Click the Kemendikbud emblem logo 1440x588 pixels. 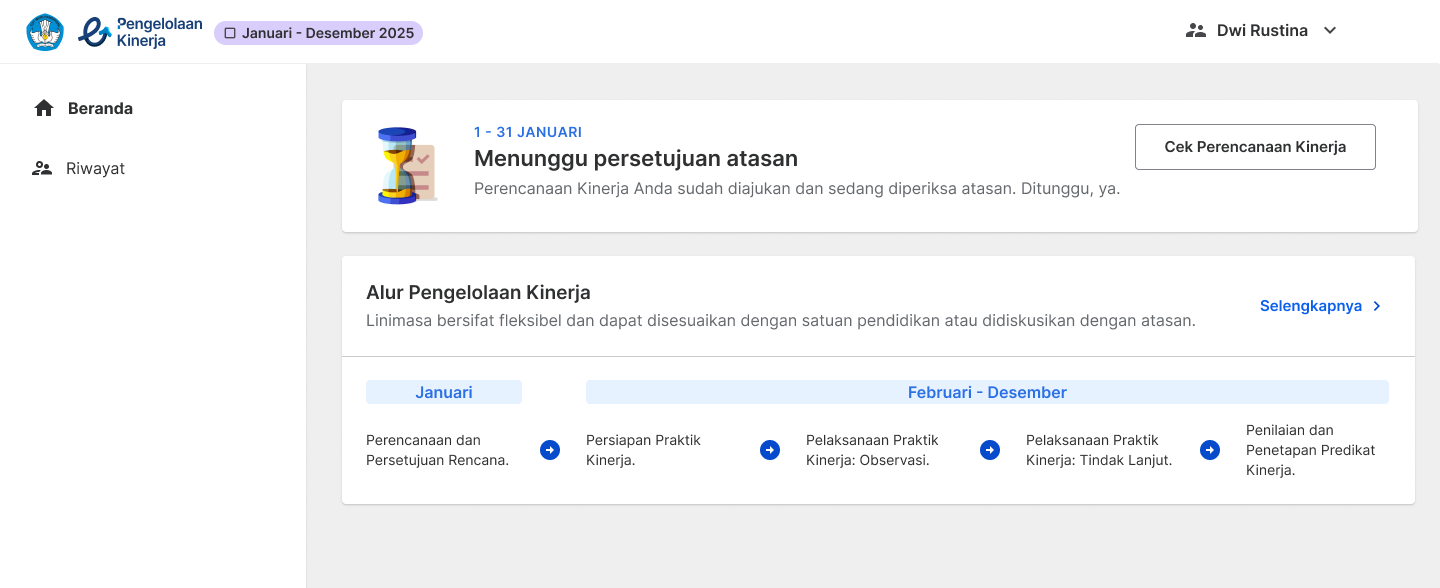coord(45,32)
